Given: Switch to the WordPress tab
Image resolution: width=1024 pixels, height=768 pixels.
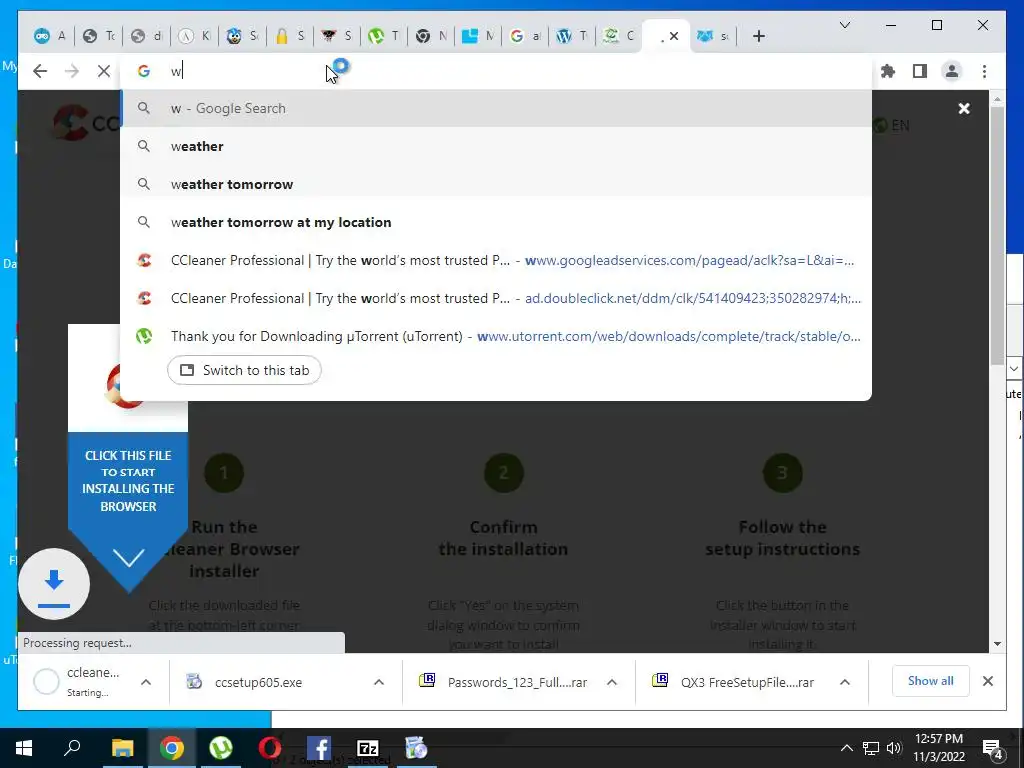Looking at the screenshot, I should point(573,36).
